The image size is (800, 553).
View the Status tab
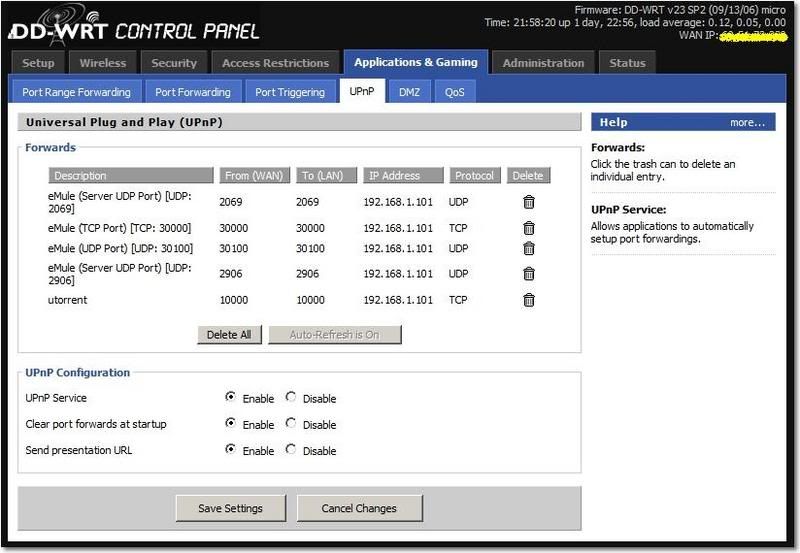[x=627, y=63]
